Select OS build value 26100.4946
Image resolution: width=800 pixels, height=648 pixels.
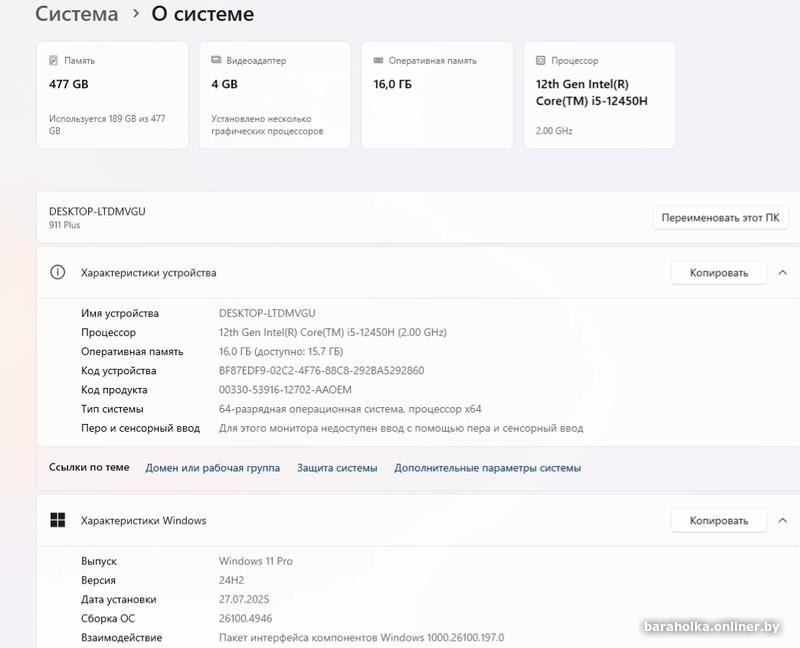pyautogui.click(x=245, y=618)
